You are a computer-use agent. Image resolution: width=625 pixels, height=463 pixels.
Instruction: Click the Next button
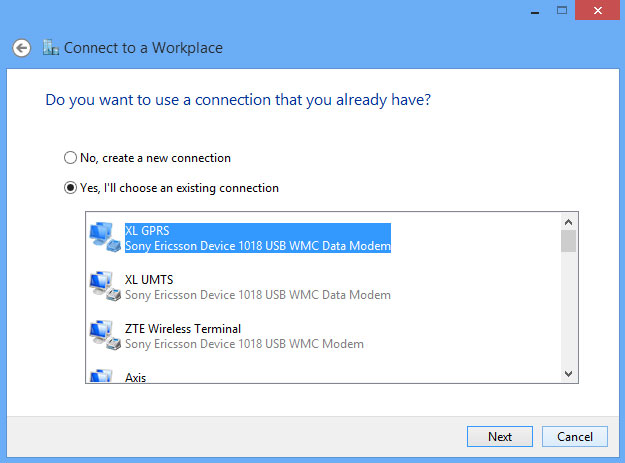coord(500,437)
